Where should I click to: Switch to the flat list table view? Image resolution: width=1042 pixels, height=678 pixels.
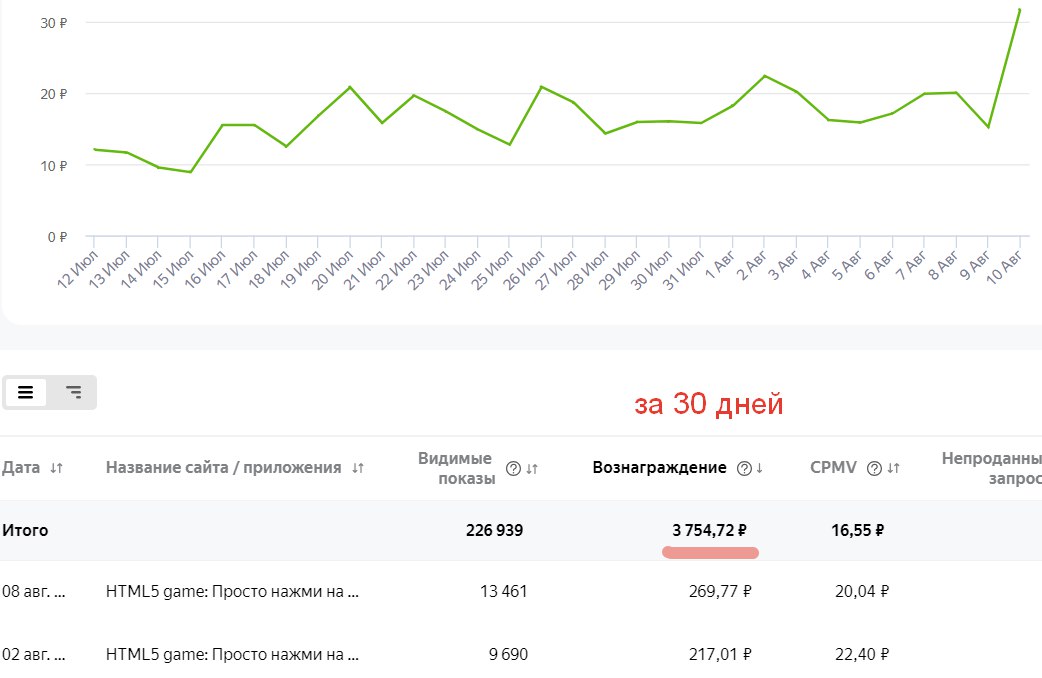click(26, 393)
